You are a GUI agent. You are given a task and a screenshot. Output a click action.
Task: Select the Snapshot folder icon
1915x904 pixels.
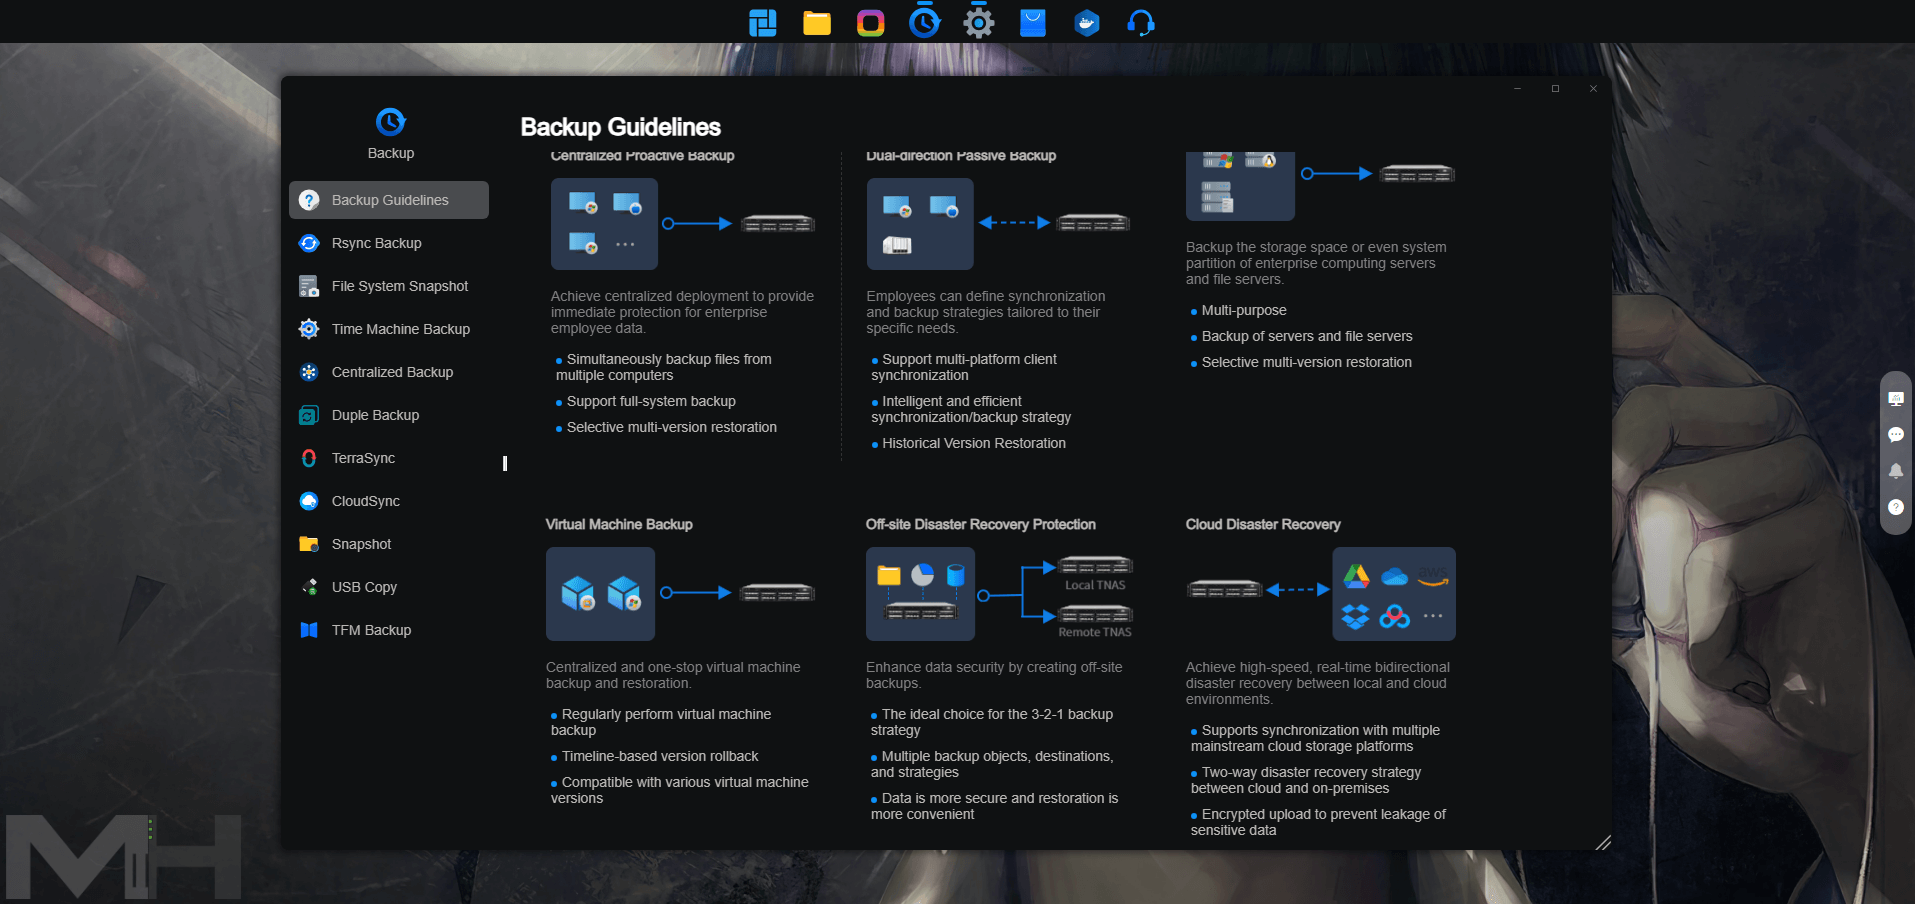click(x=309, y=544)
